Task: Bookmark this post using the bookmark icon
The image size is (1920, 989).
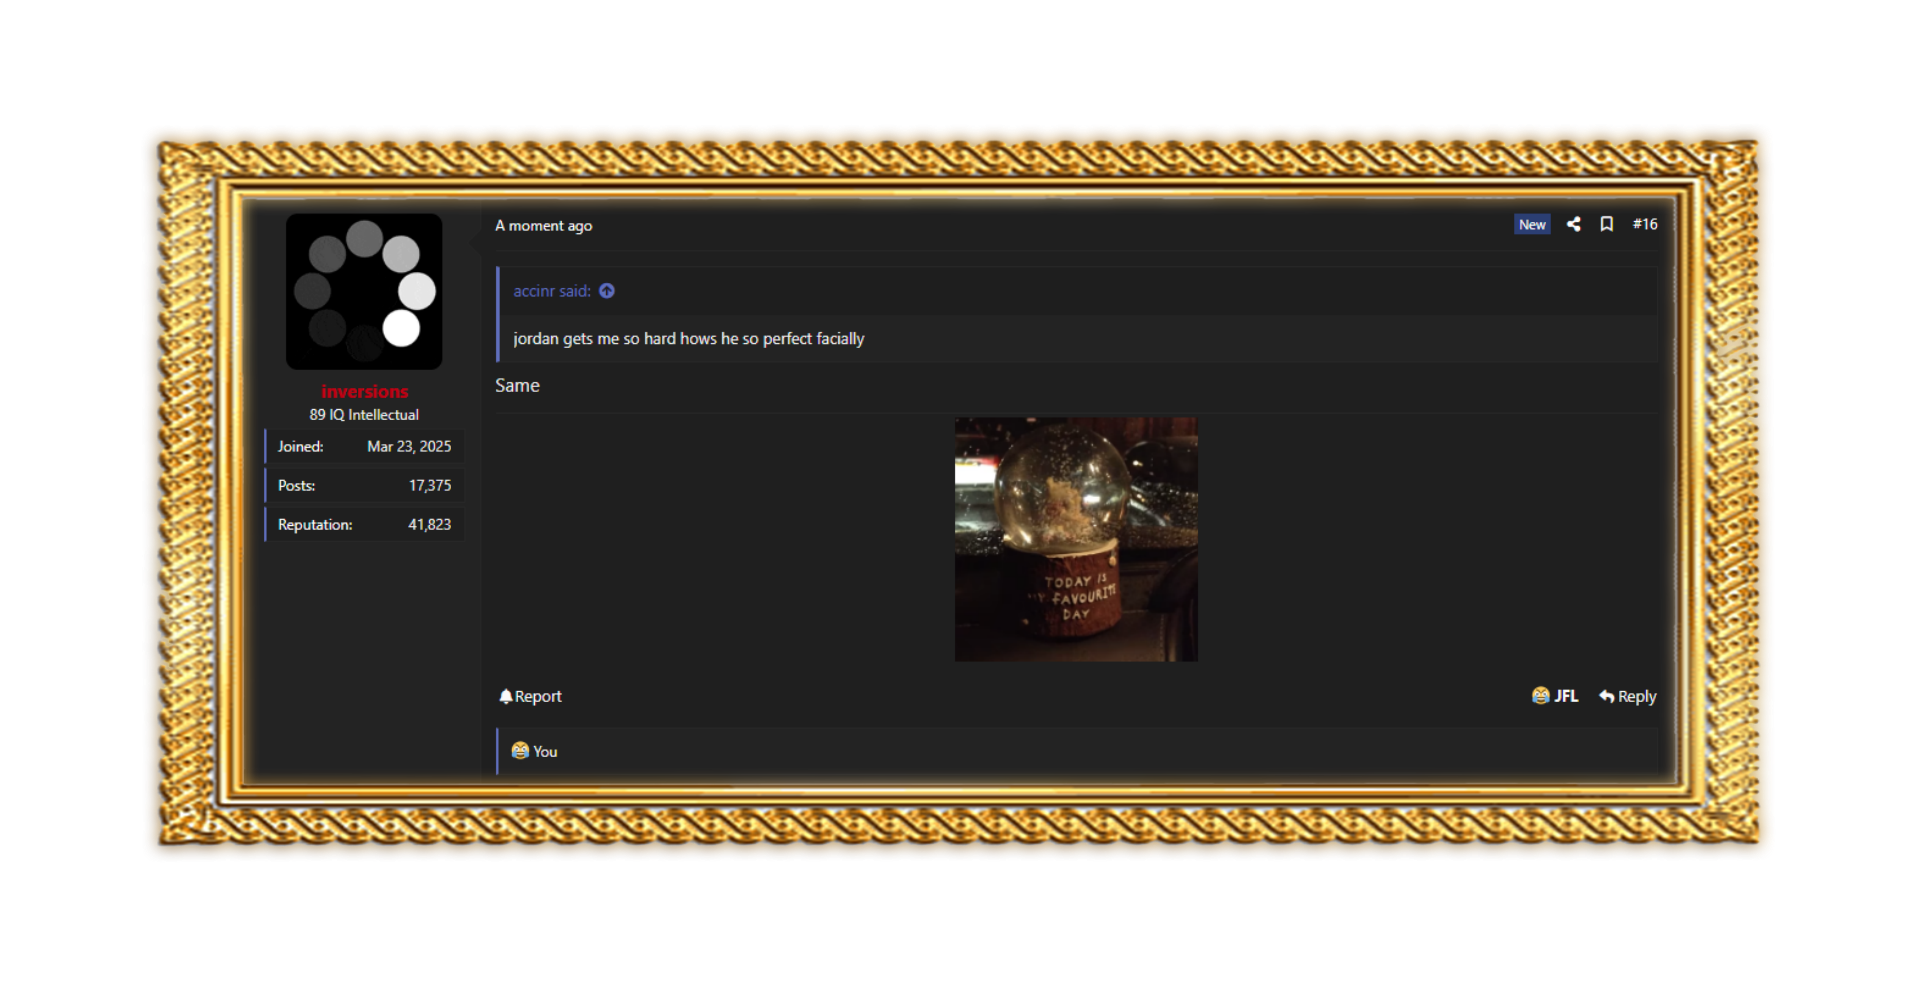Action: pos(1606,224)
